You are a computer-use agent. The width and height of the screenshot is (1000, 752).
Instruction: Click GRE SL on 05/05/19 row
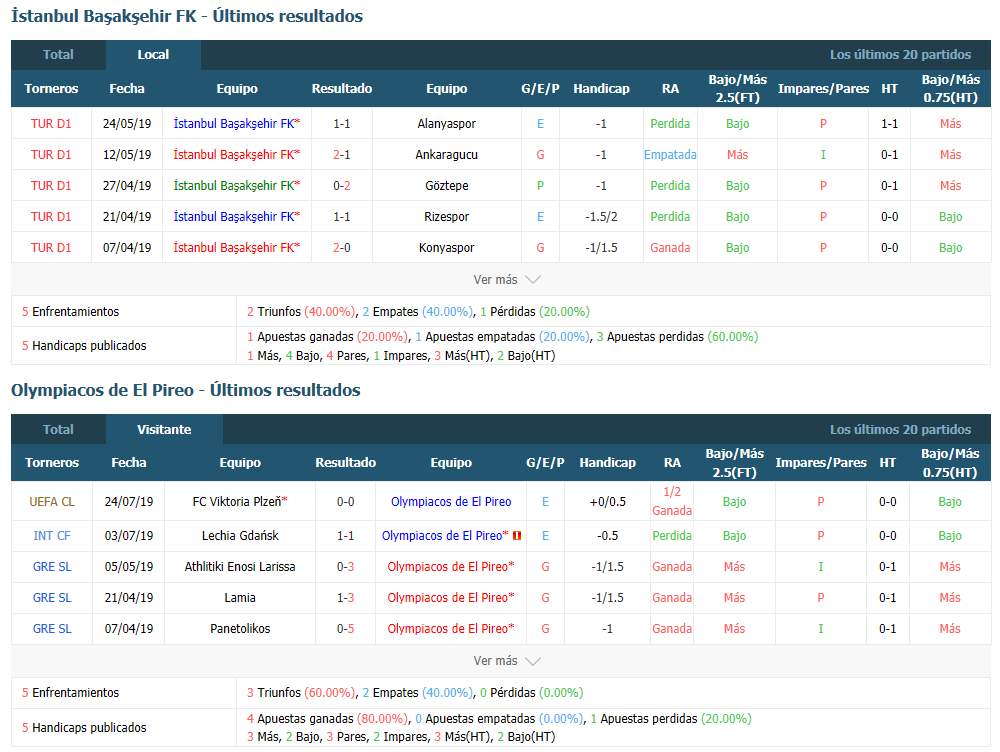point(52,566)
